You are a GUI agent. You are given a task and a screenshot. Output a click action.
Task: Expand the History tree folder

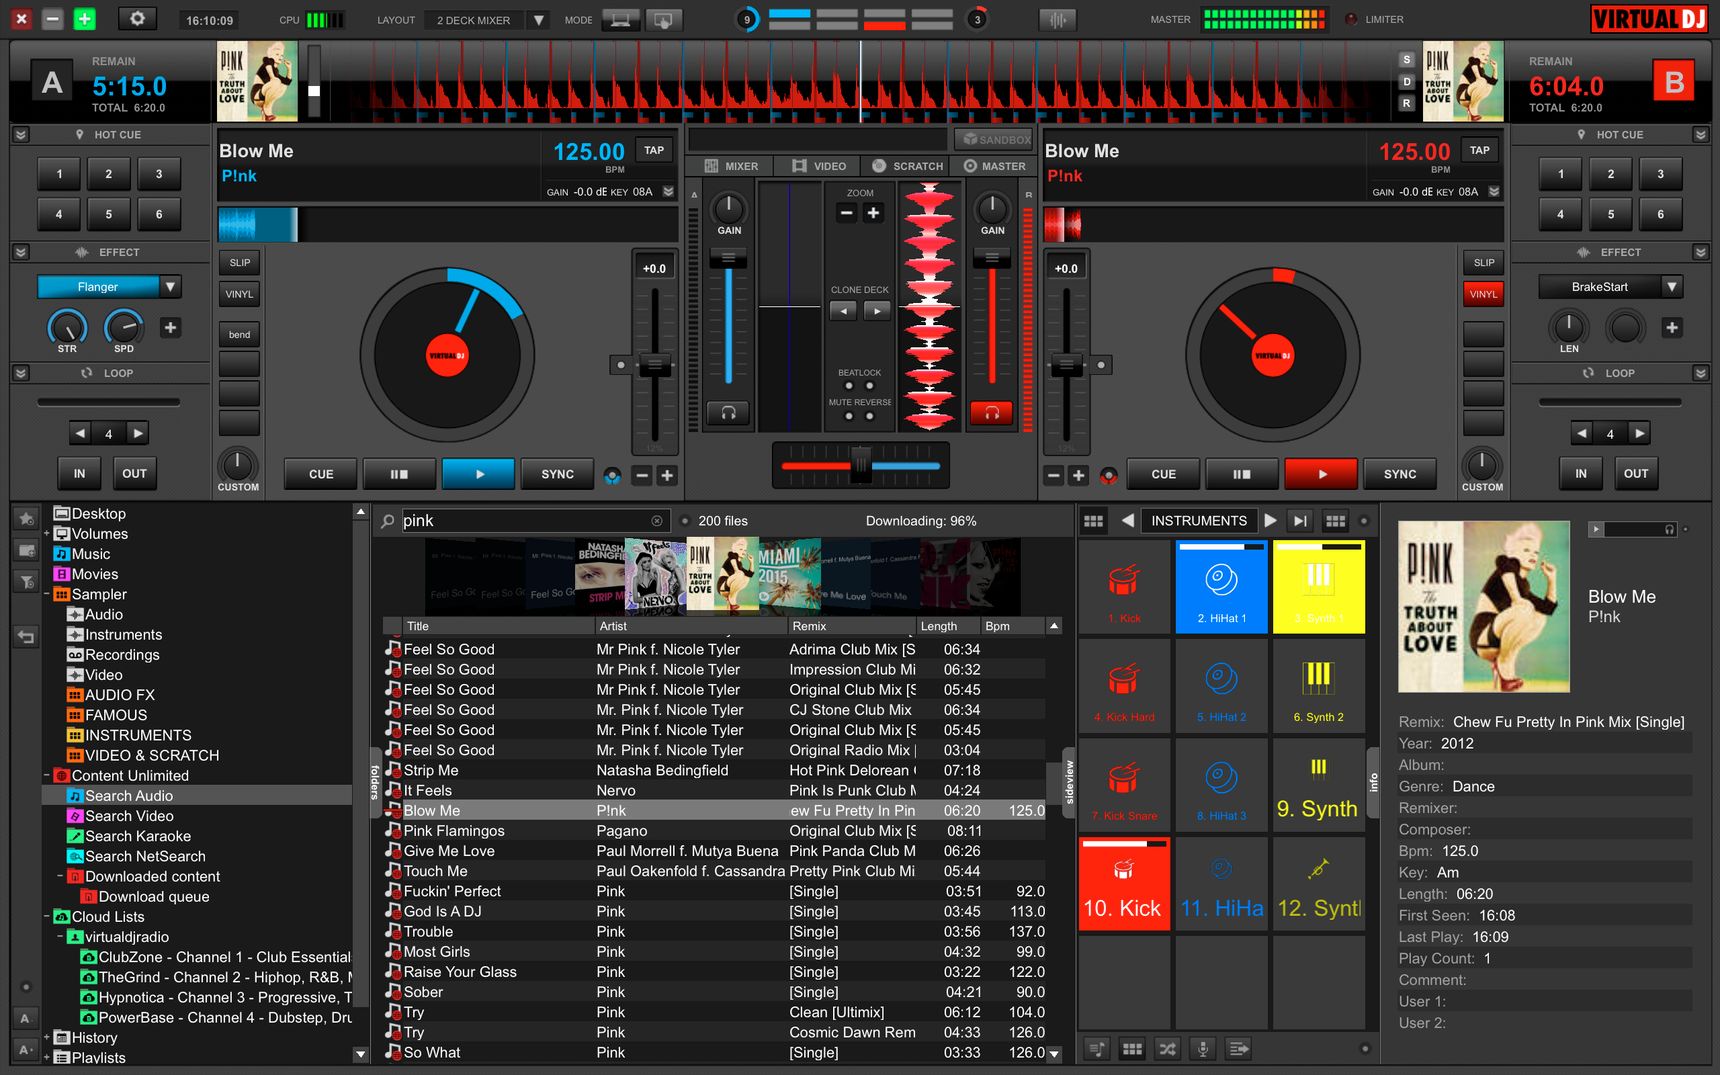46,1037
